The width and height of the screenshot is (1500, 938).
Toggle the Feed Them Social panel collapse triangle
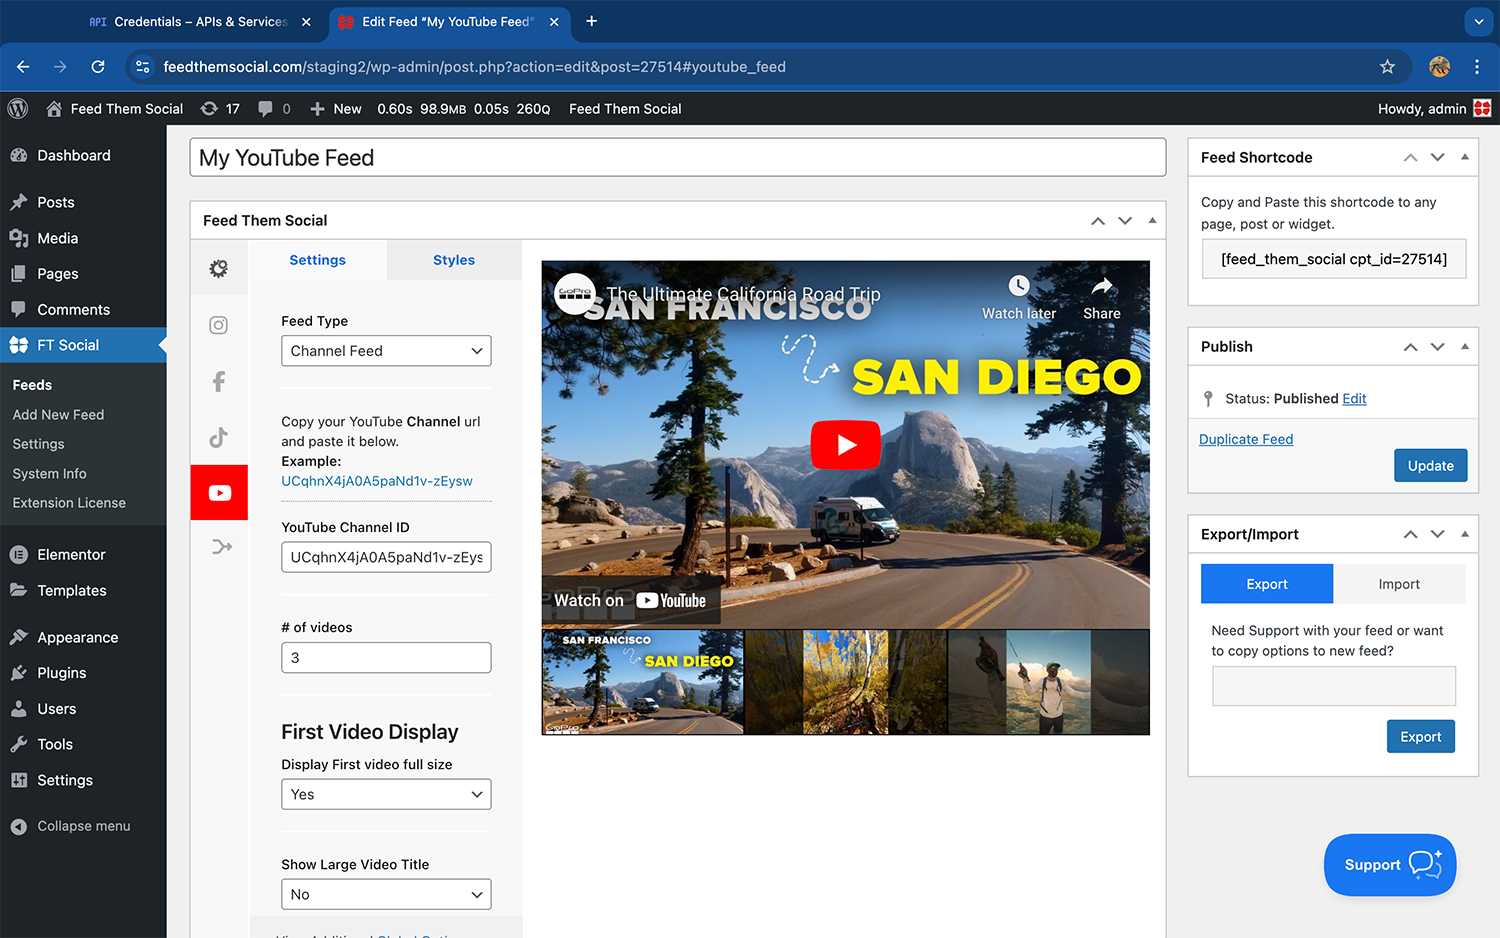coord(1152,220)
